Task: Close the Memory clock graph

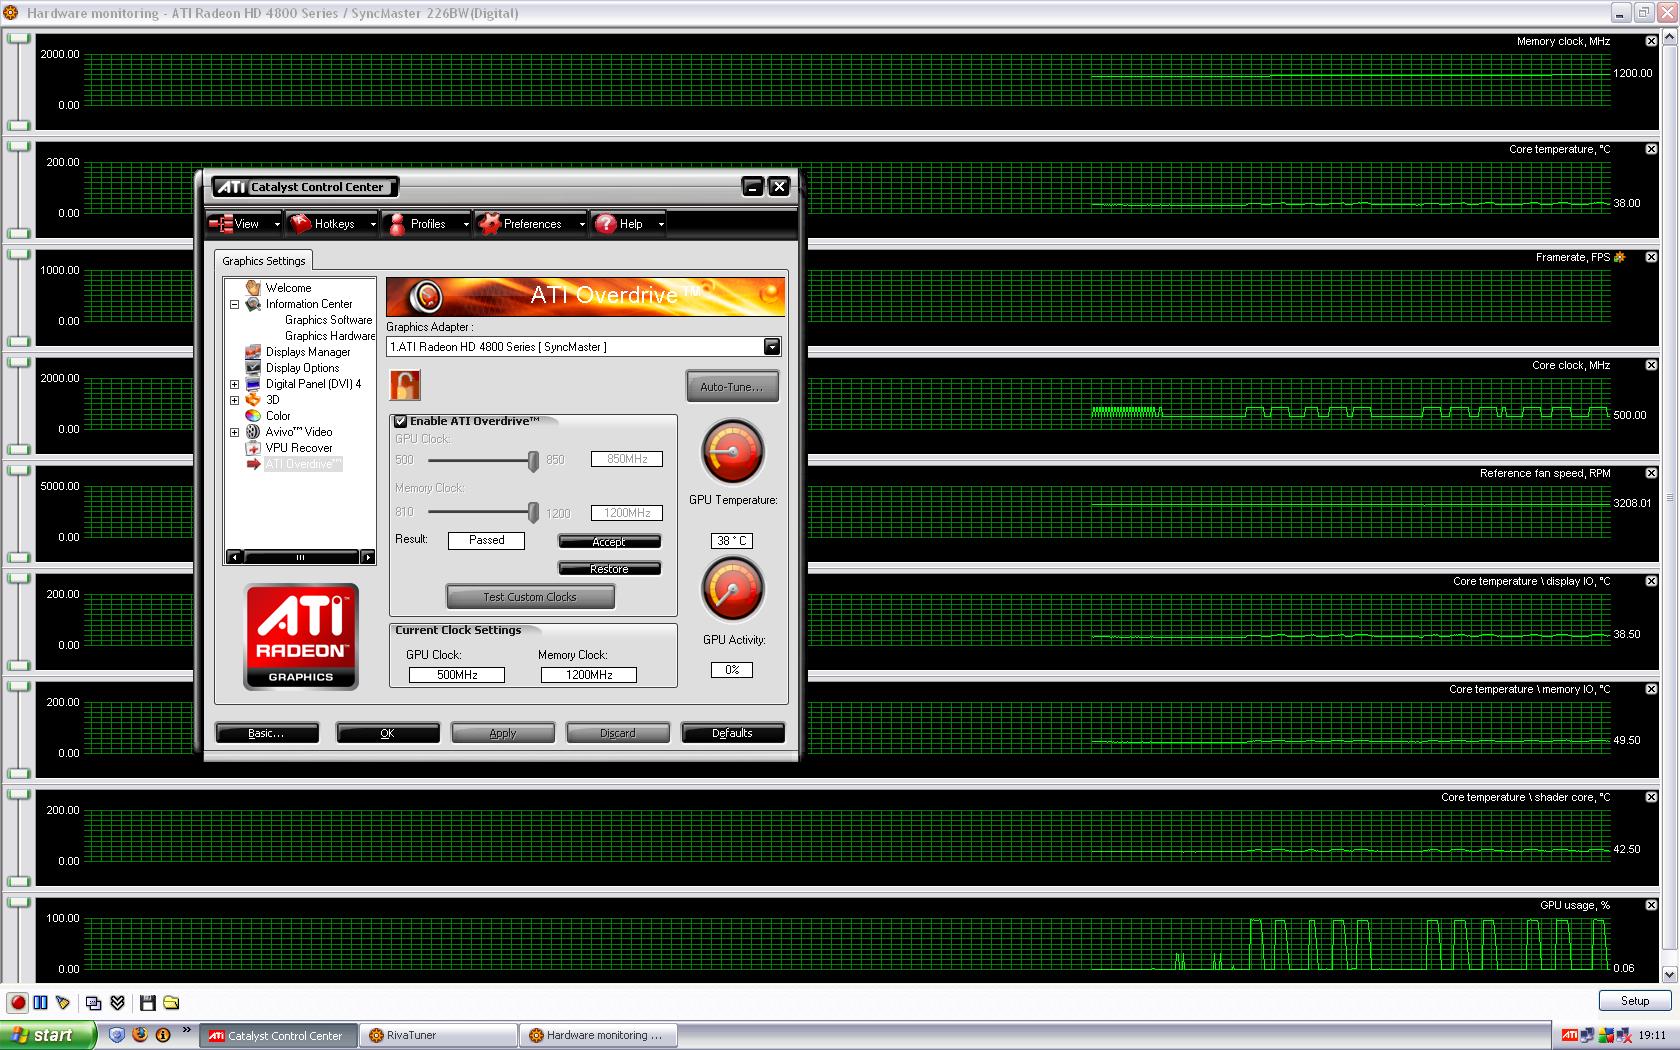Action: [x=1651, y=41]
